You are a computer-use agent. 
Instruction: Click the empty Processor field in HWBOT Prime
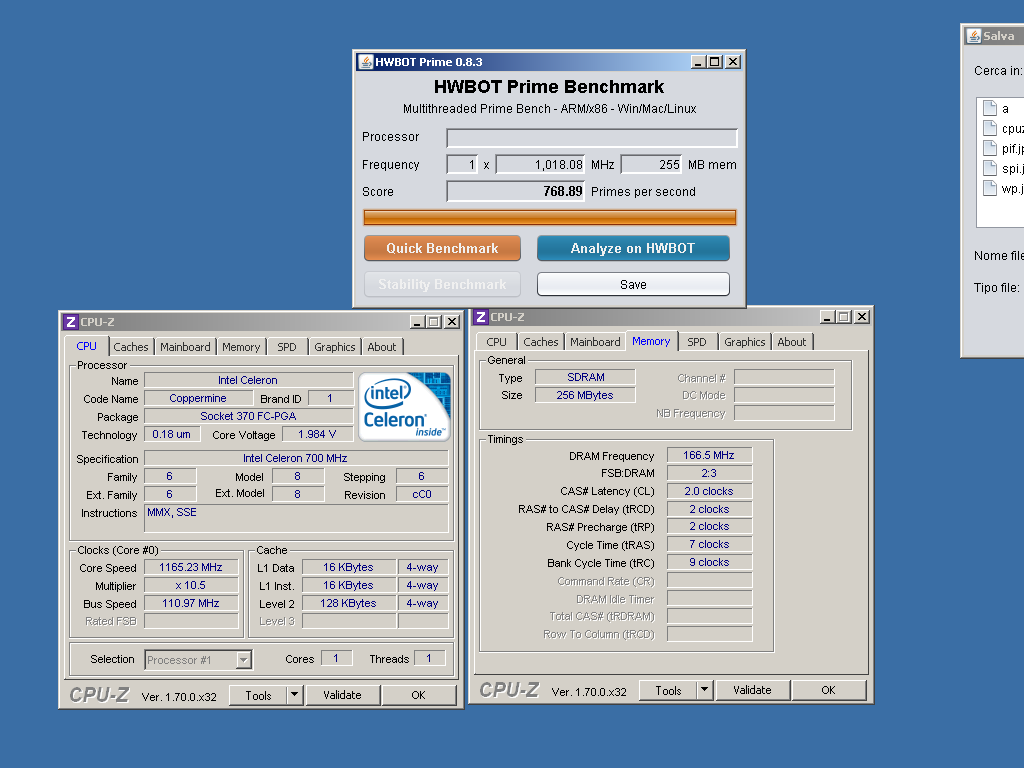pyautogui.click(x=592, y=138)
